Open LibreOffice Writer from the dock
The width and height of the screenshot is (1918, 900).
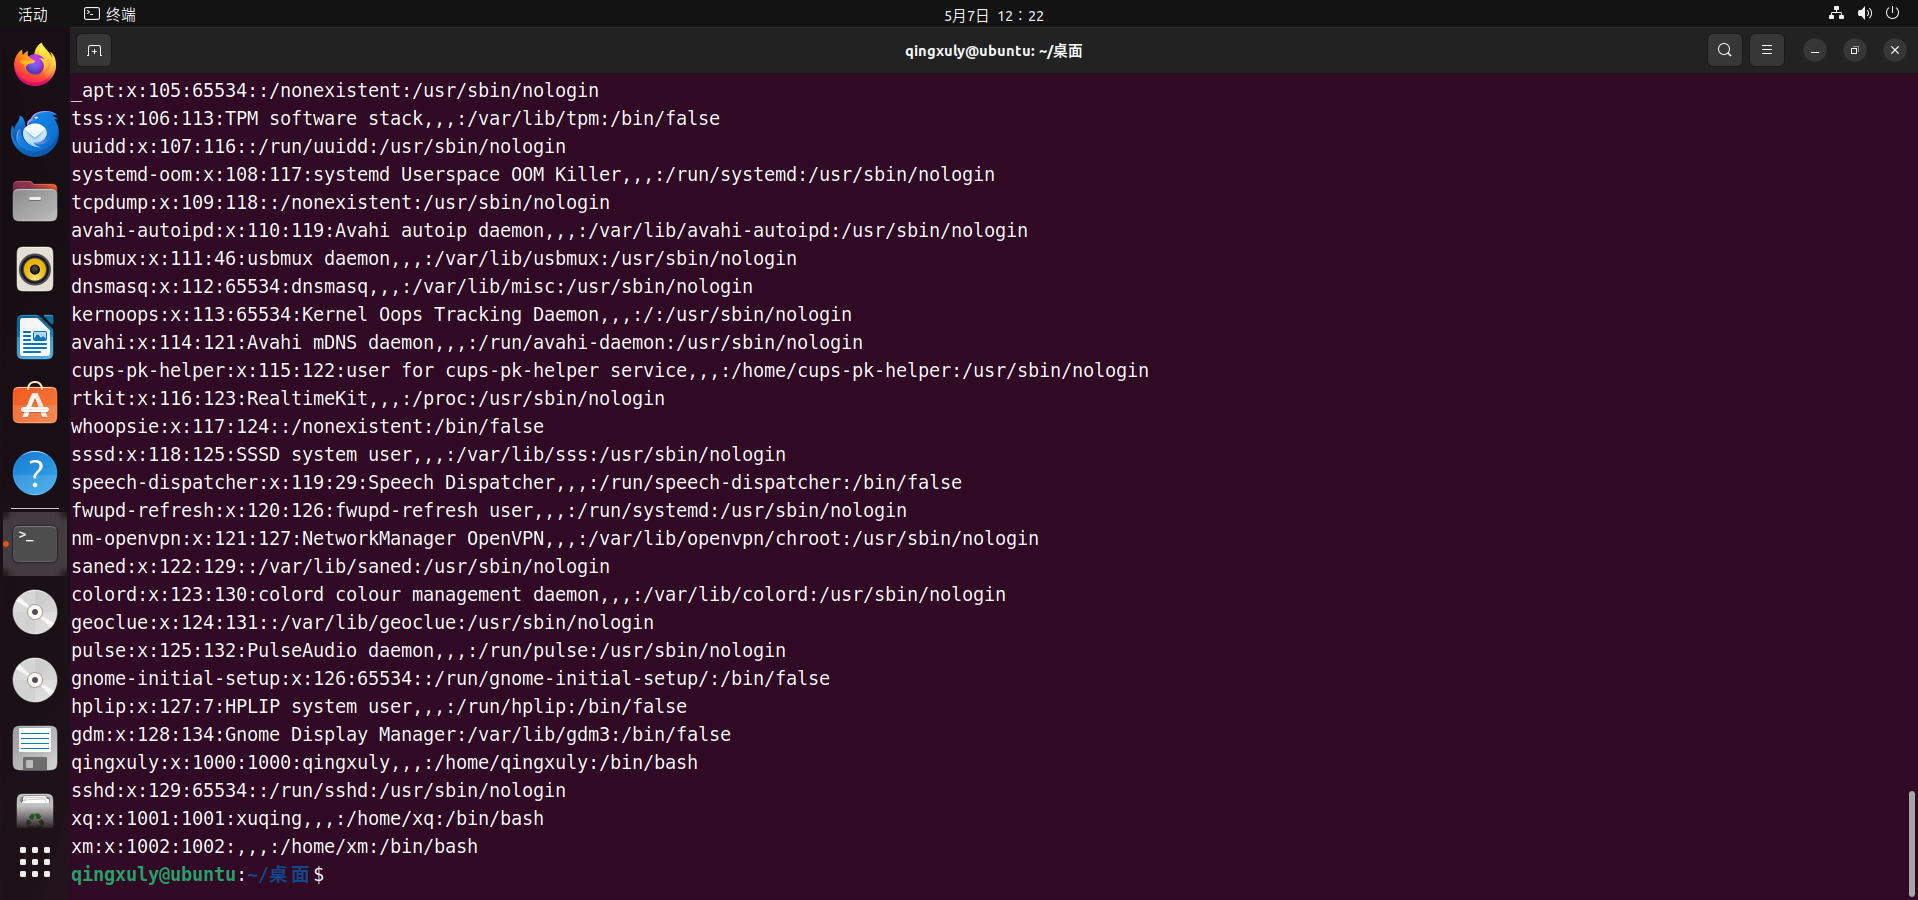35,338
